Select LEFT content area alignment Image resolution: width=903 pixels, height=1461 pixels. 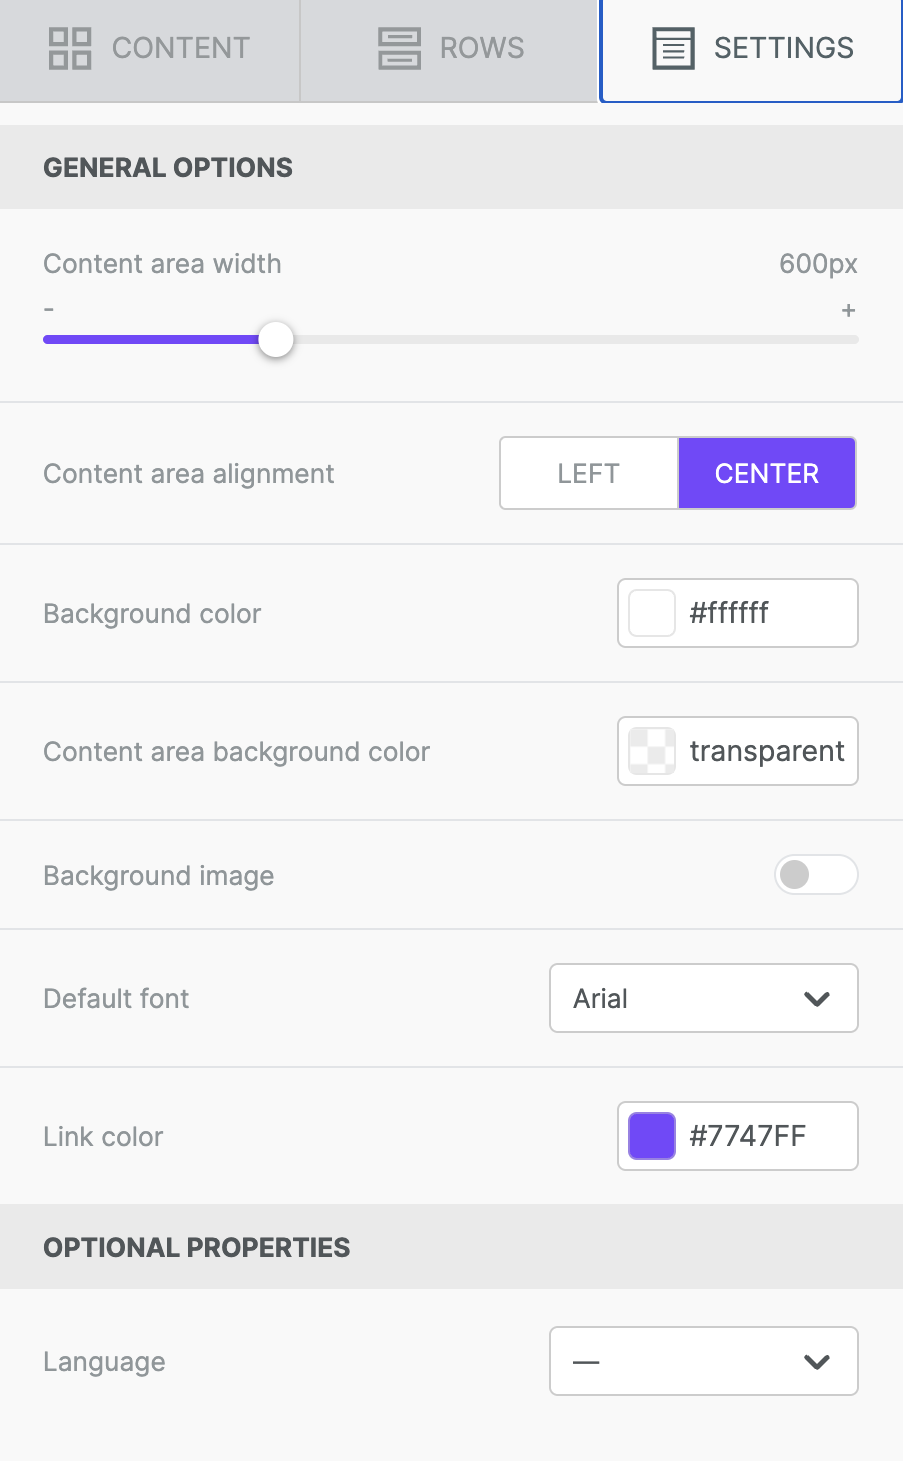(x=588, y=473)
